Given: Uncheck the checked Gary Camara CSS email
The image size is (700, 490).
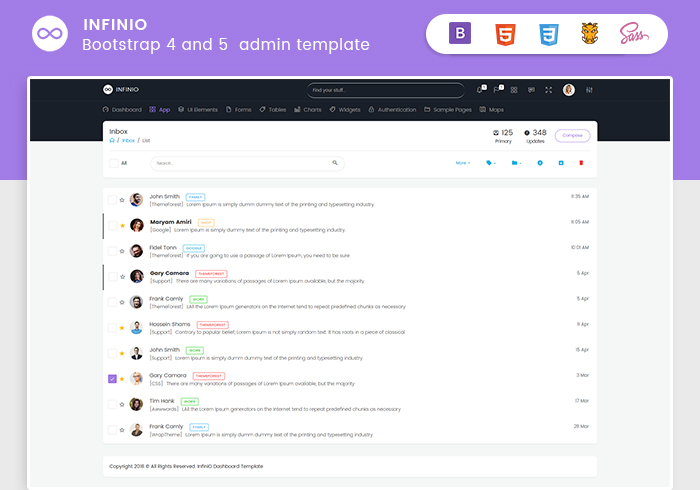Looking at the screenshot, I should tap(112, 379).
